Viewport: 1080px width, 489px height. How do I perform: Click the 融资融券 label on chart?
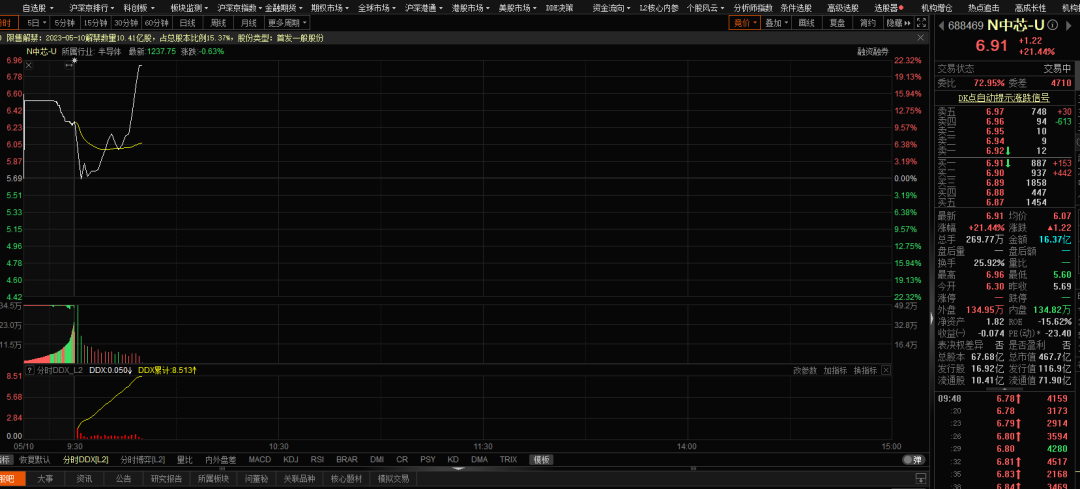(x=873, y=52)
